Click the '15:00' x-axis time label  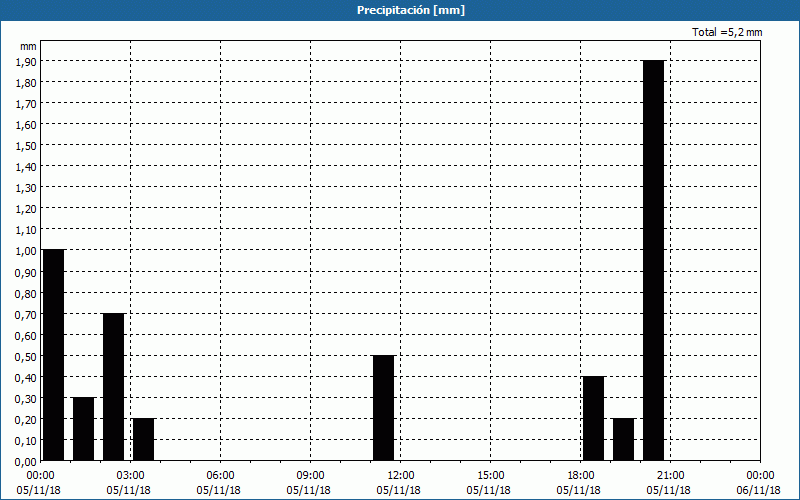[491, 476]
